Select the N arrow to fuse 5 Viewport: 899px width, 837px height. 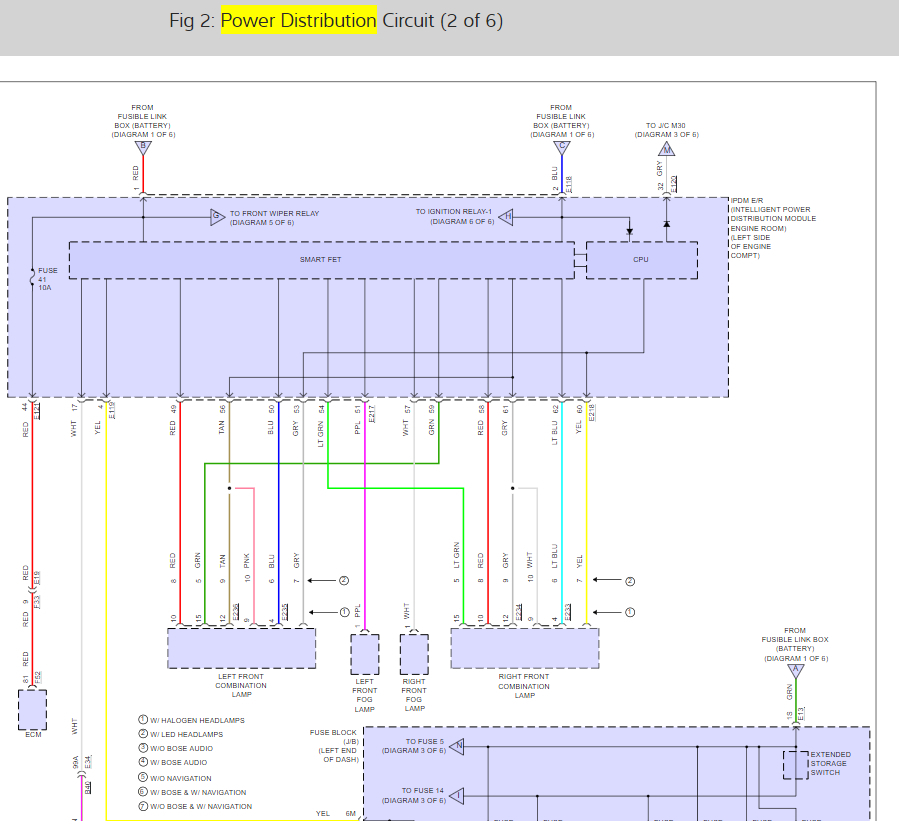click(457, 746)
